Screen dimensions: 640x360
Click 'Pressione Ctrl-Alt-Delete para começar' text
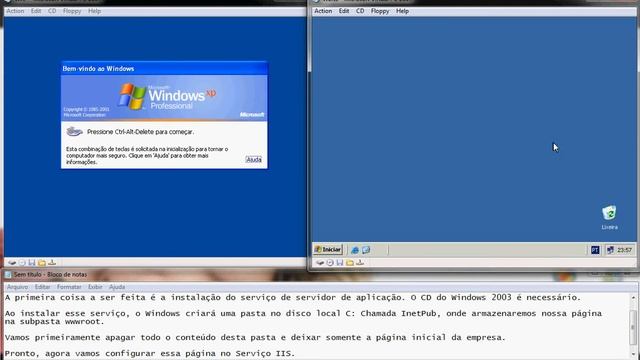pyautogui.click(x=140, y=132)
